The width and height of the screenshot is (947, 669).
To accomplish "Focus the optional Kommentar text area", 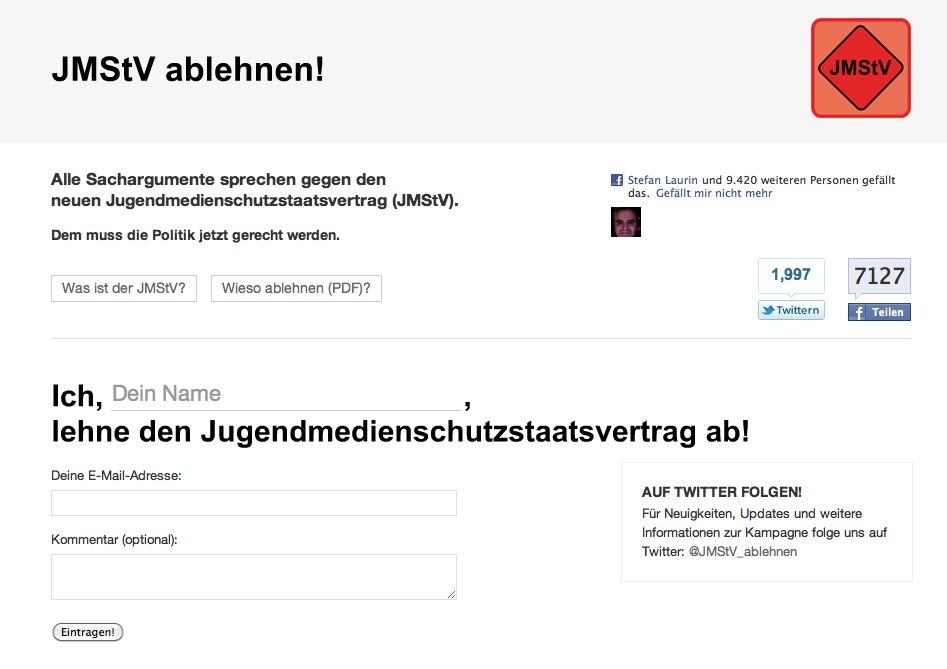I will pos(254,577).
